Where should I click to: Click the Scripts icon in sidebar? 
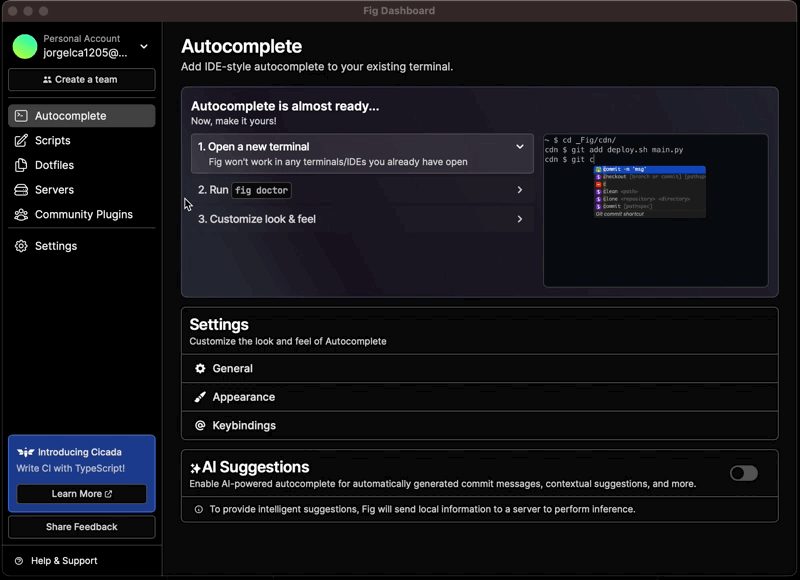pyautogui.click(x=21, y=141)
